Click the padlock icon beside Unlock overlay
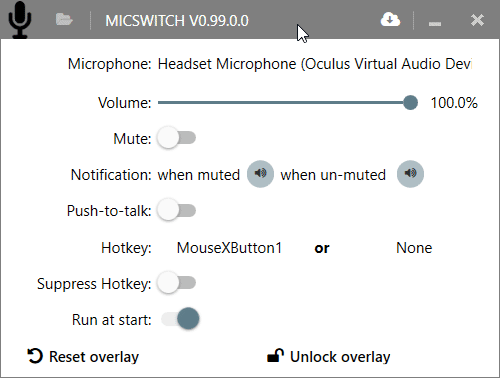 click(275, 355)
